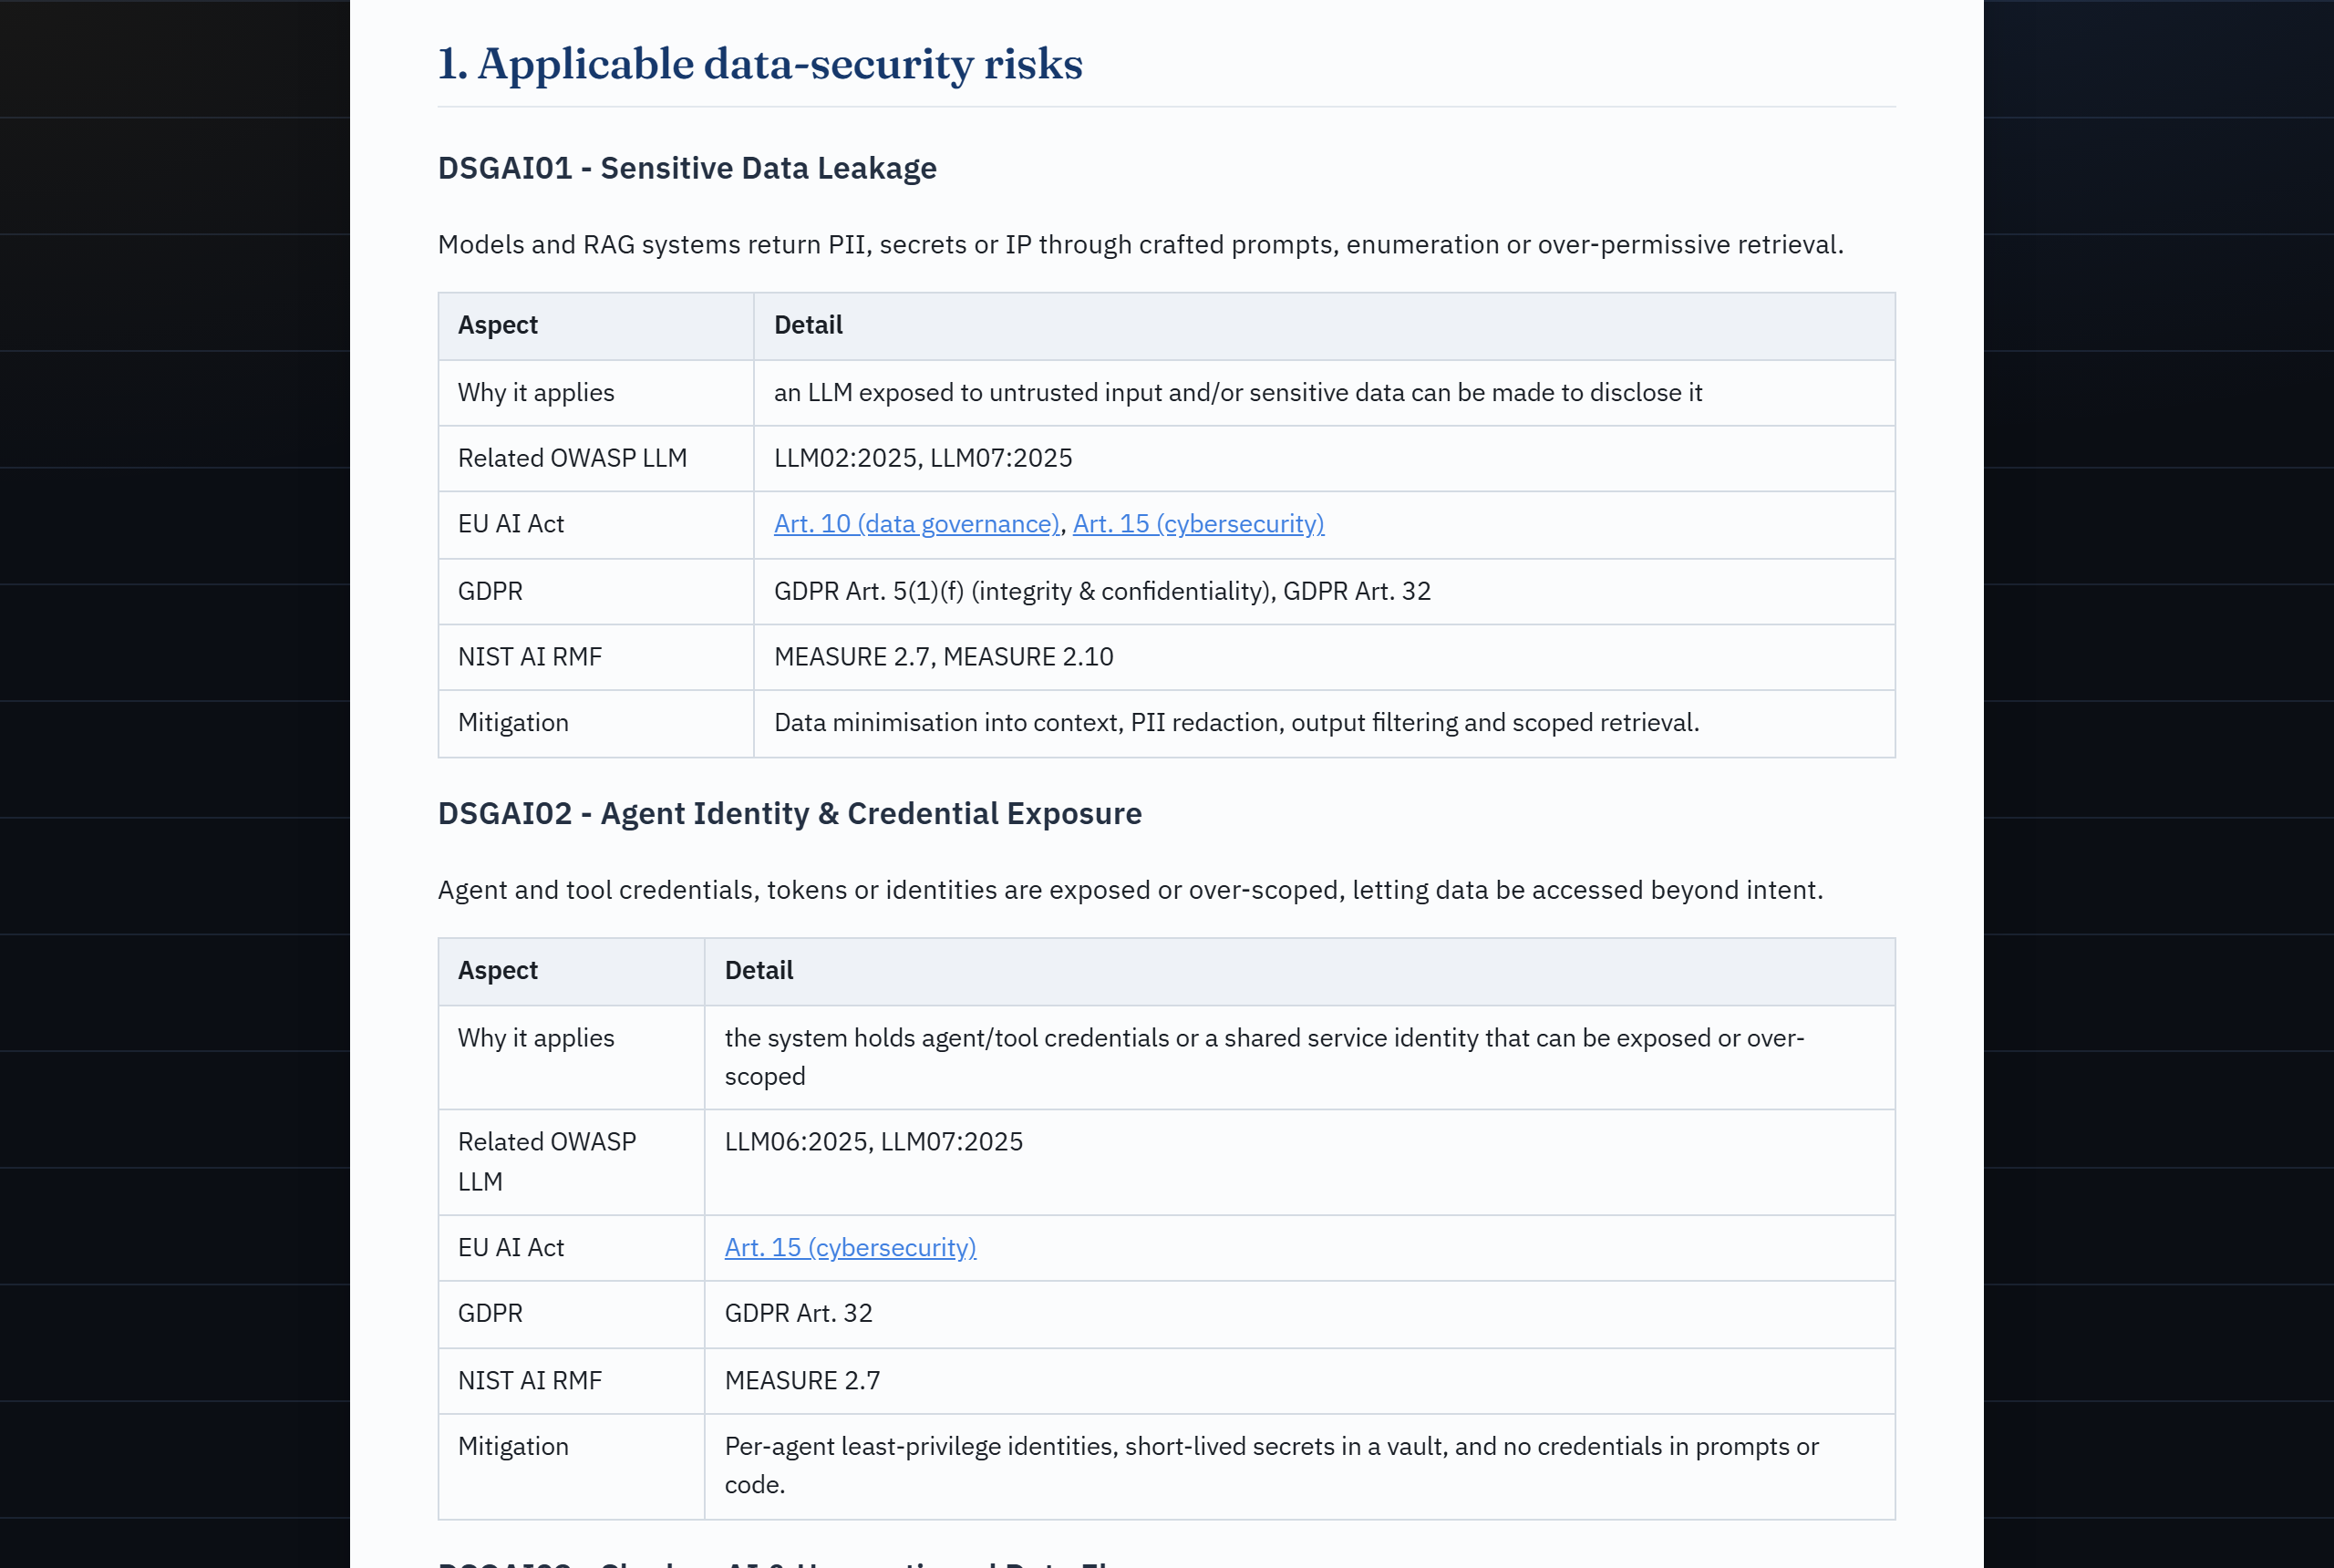Click 'the system holds agent/tool credentials' cell
2334x1568 pixels.
1299,1057
